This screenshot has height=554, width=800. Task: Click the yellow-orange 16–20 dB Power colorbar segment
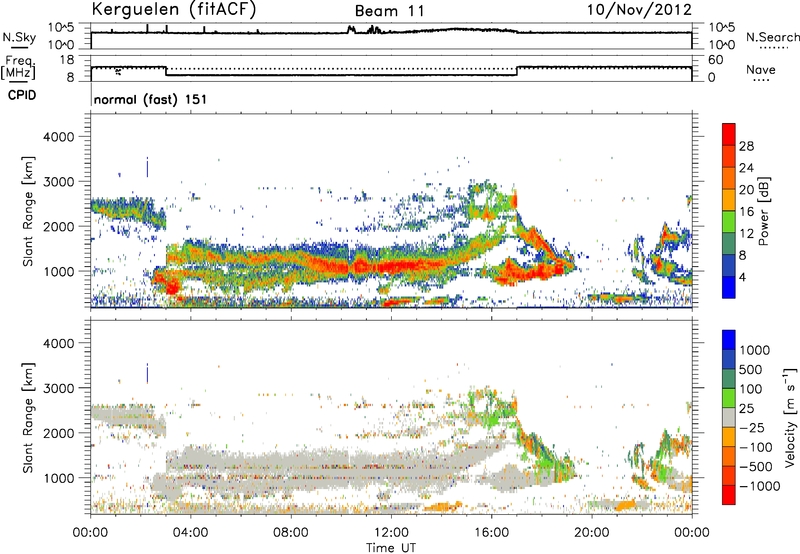pyautogui.click(x=729, y=200)
